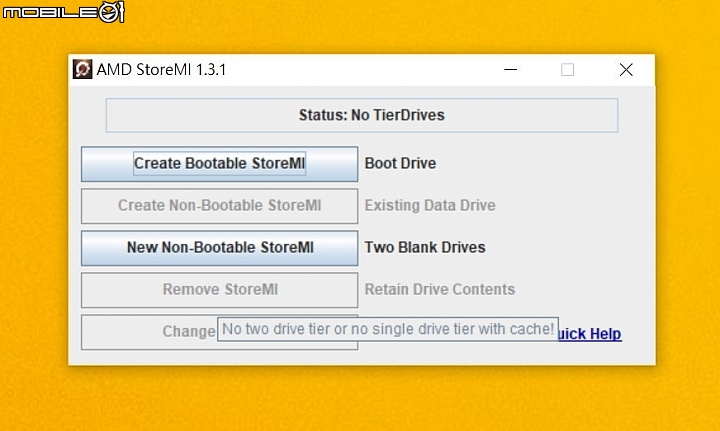Click the 'Existing Data Drive' label
Viewport: 720px width, 431px height.
pos(430,205)
